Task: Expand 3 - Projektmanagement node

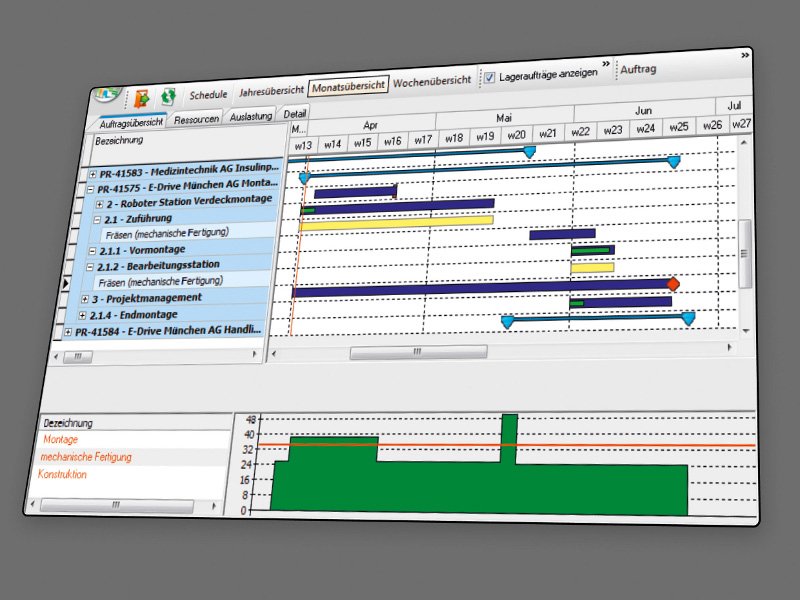Action: 85,299
